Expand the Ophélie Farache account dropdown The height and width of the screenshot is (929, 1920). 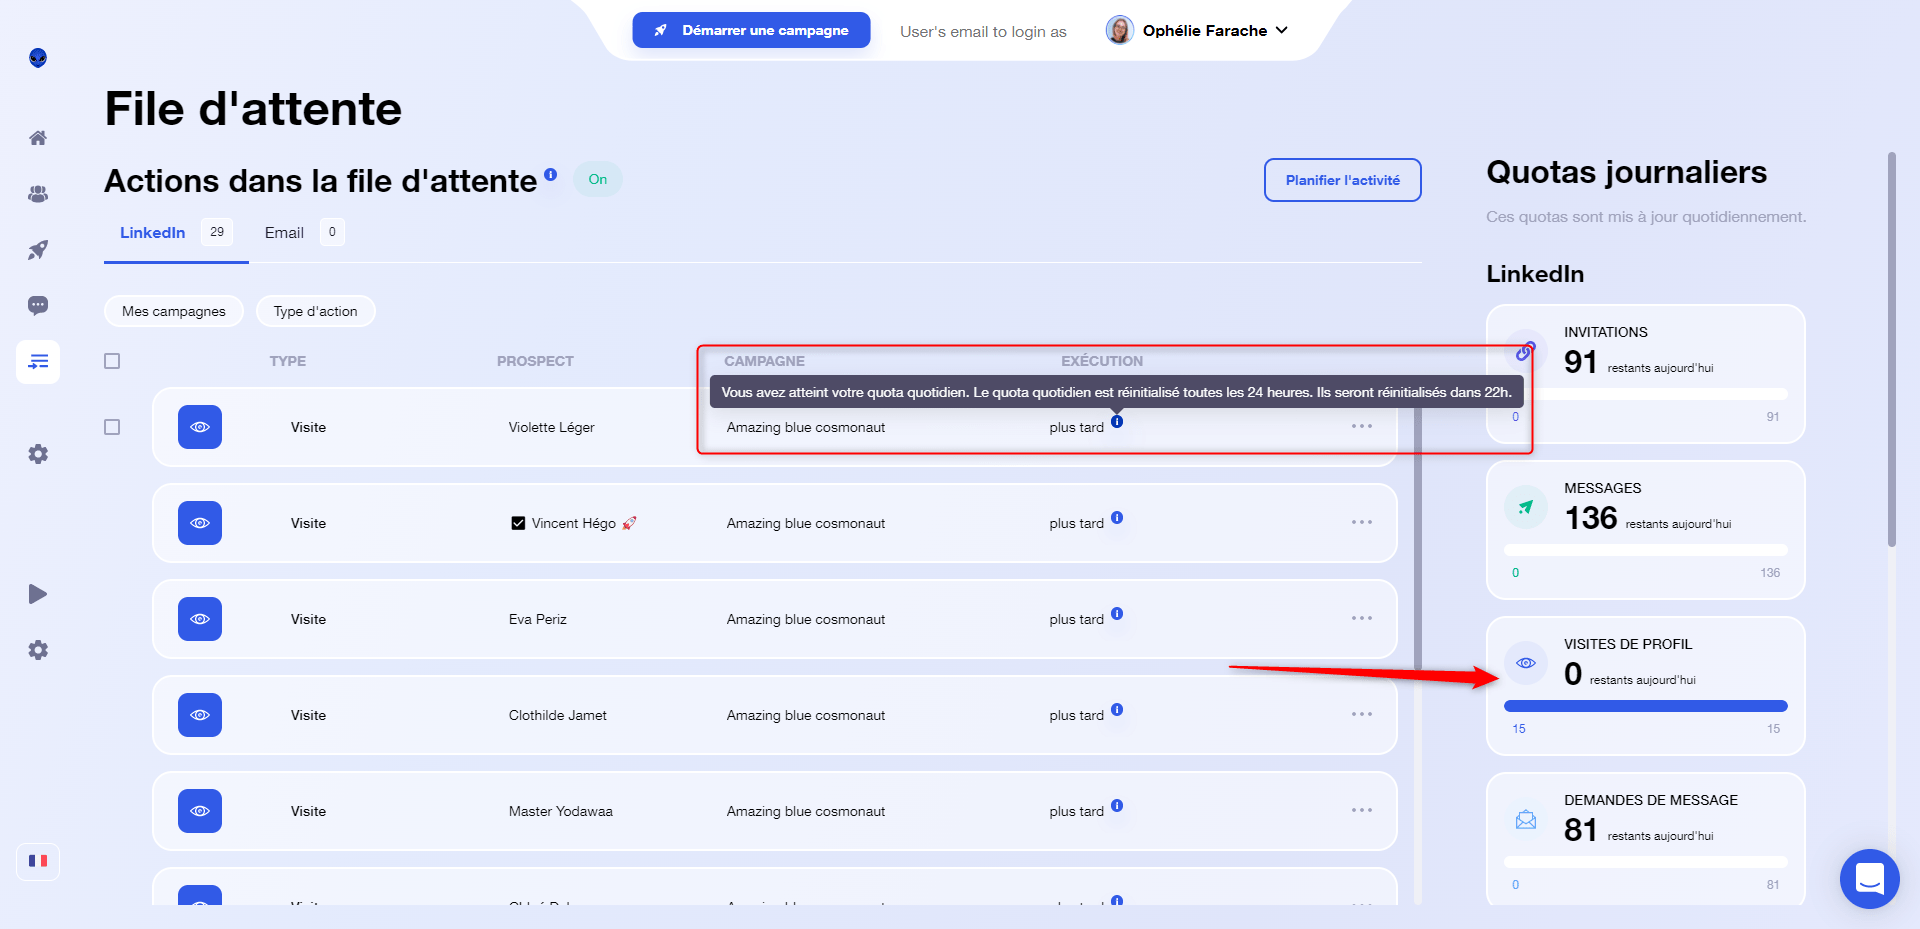click(x=1197, y=30)
